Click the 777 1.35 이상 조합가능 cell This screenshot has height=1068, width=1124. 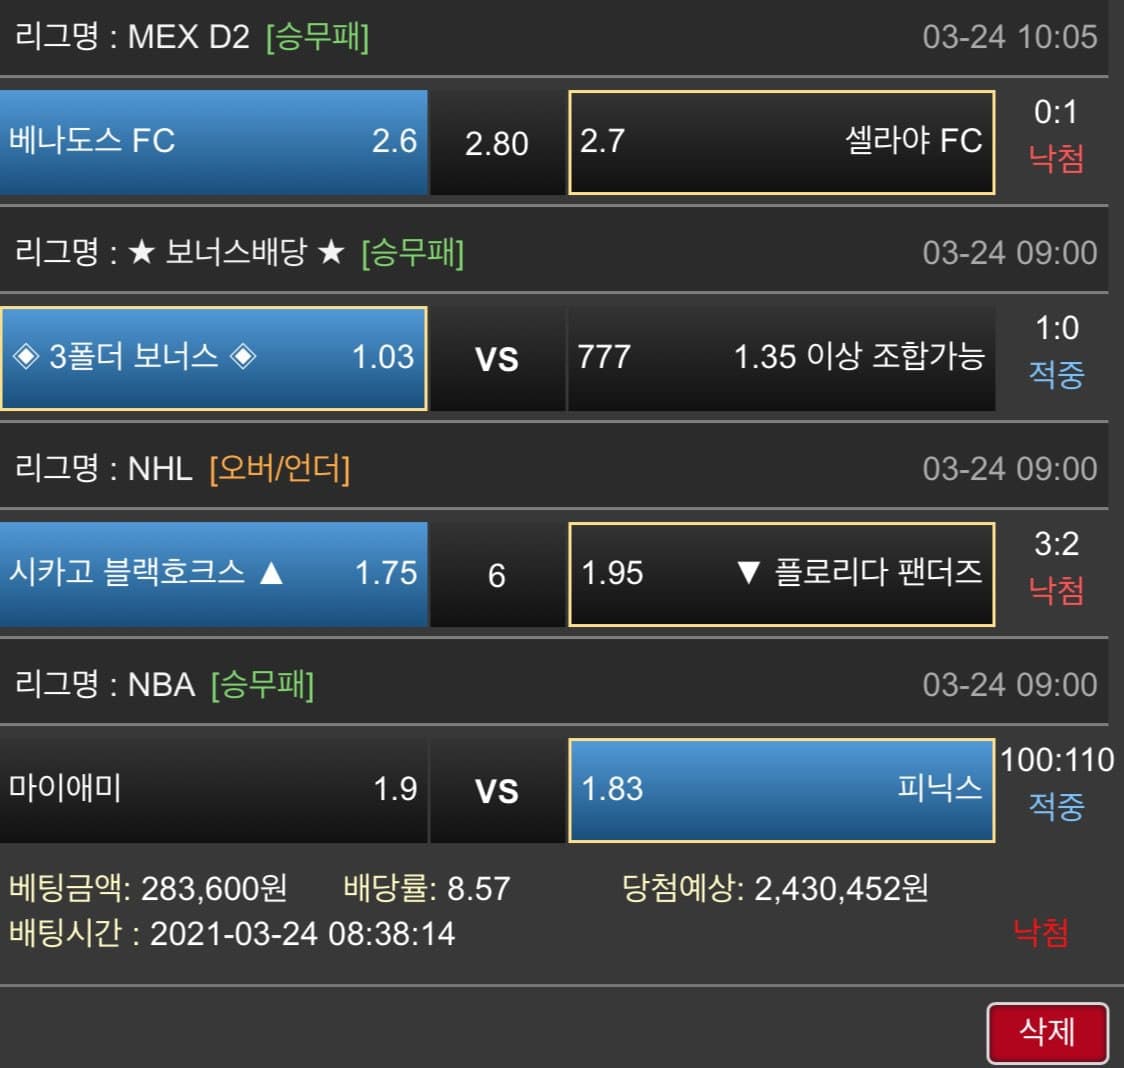click(x=781, y=357)
